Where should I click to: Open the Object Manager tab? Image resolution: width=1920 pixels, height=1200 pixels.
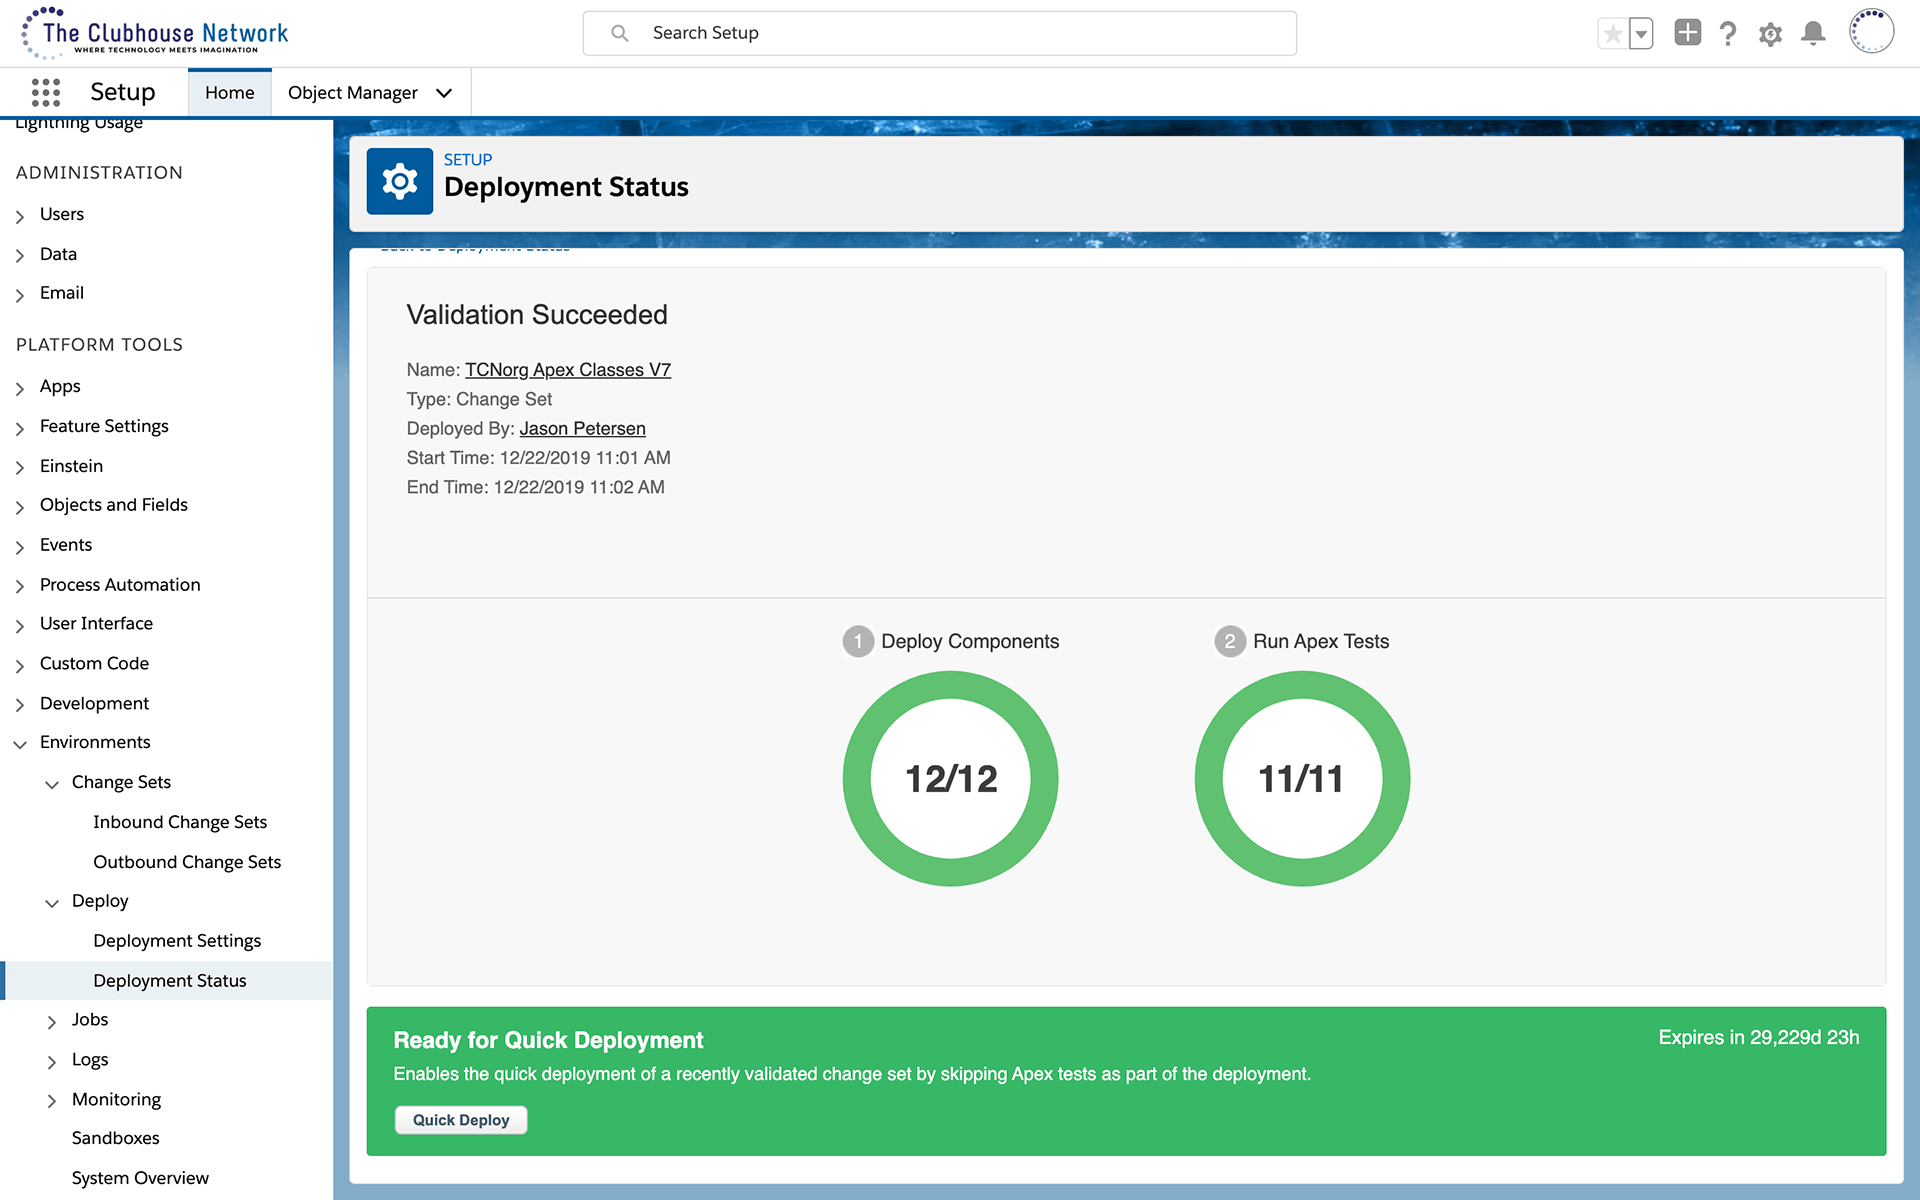pyautogui.click(x=352, y=92)
